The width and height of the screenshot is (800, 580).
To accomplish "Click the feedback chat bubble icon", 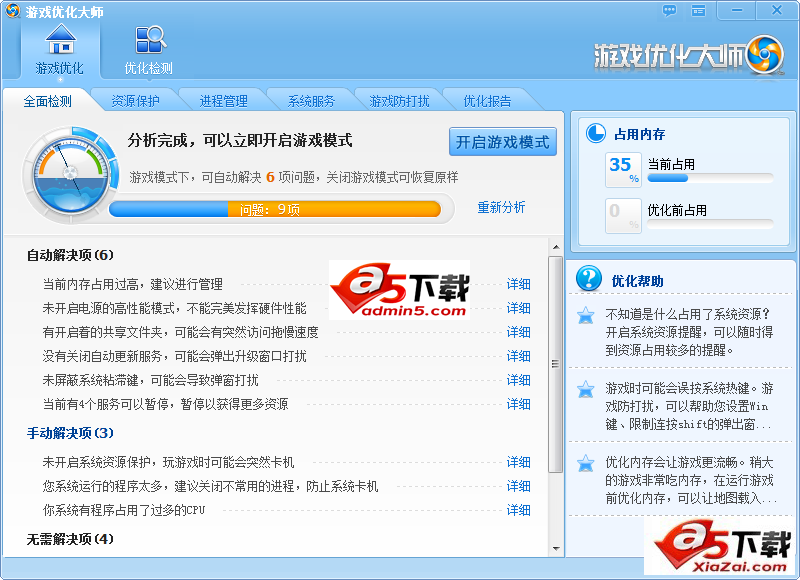I will (x=669, y=10).
